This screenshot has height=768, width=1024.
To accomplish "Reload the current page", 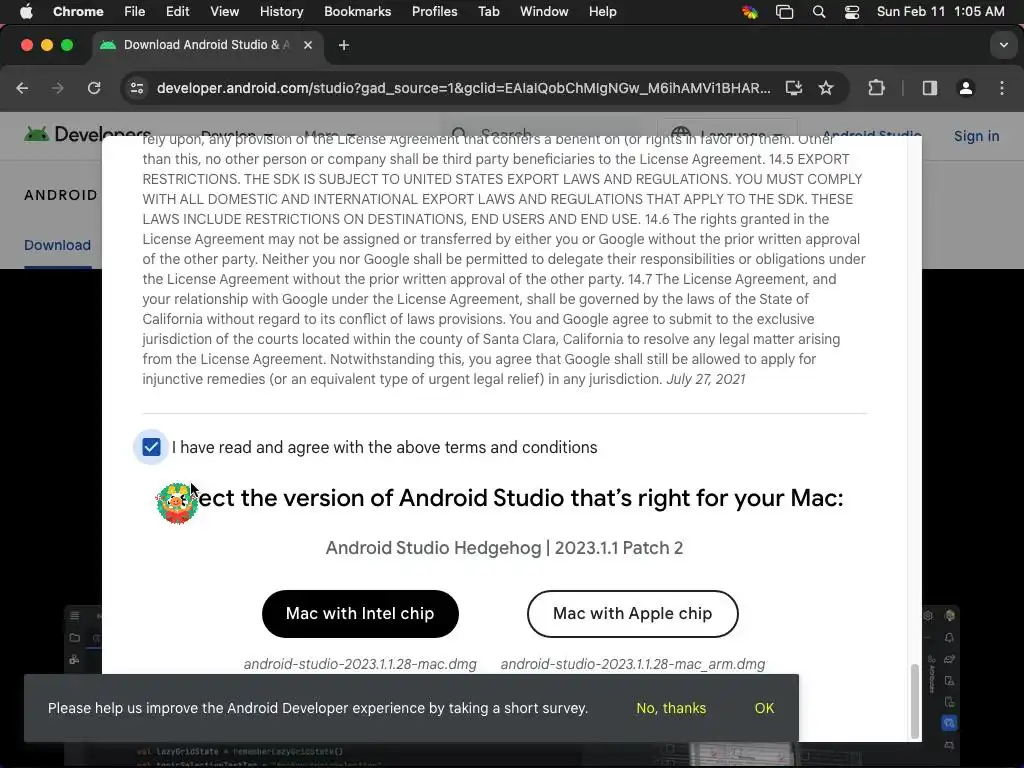I will [94, 88].
